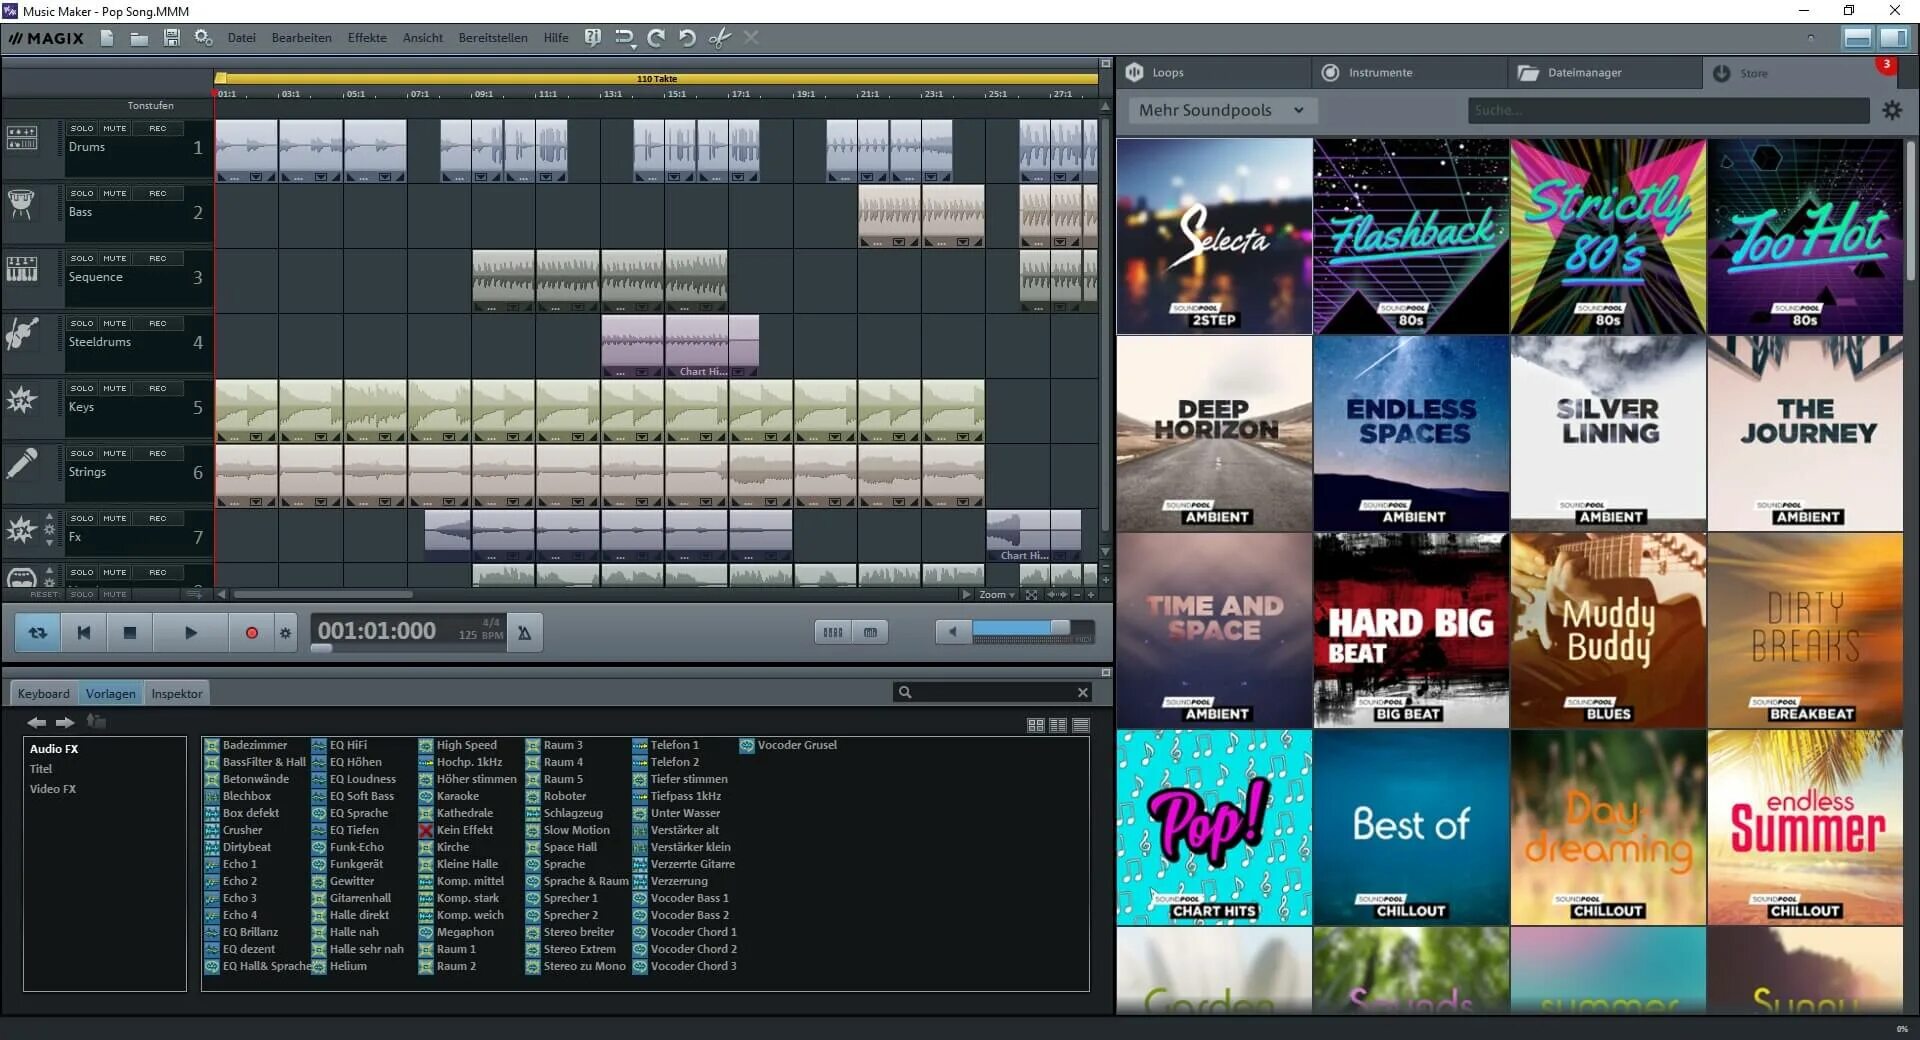Image resolution: width=1920 pixels, height=1040 pixels.
Task: Open the Datei menu
Action: 241,38
